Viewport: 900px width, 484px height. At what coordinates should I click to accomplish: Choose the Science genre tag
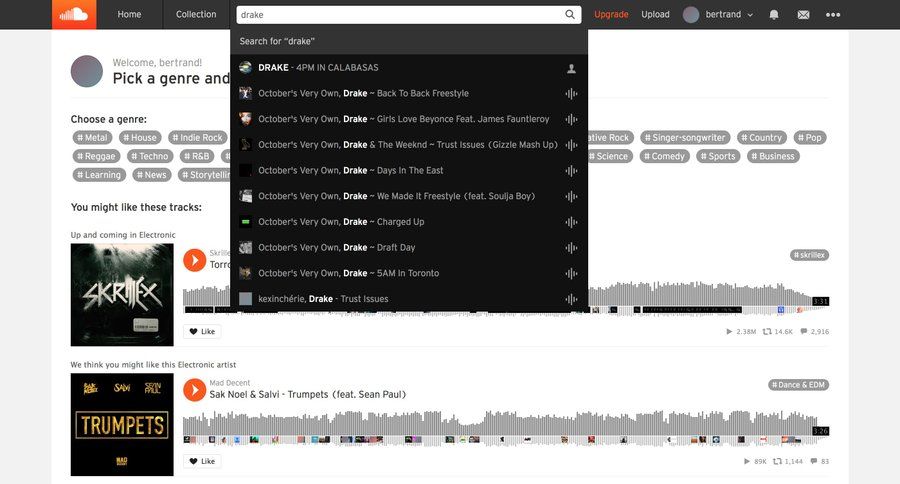coord(610,156)
